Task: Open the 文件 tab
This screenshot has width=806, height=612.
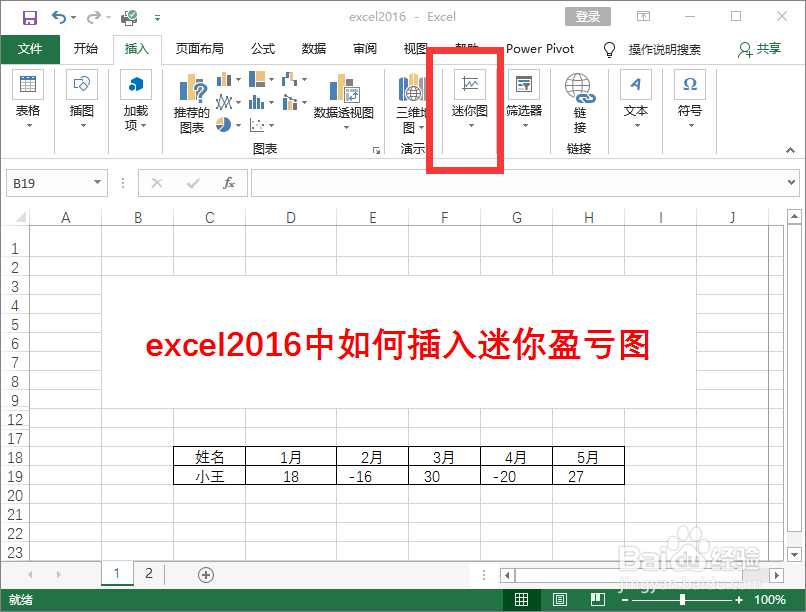Action: tap(30, 49)
